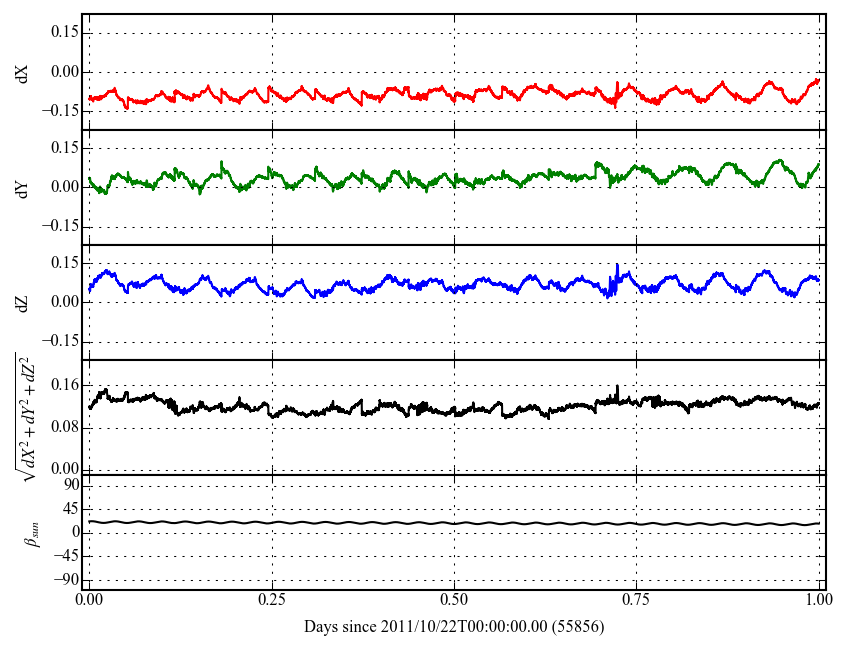The width and height of the screenshot is (848, 650).
Task: Click the -90 tick label in beta panel
Action: click(x=62, y=579)
